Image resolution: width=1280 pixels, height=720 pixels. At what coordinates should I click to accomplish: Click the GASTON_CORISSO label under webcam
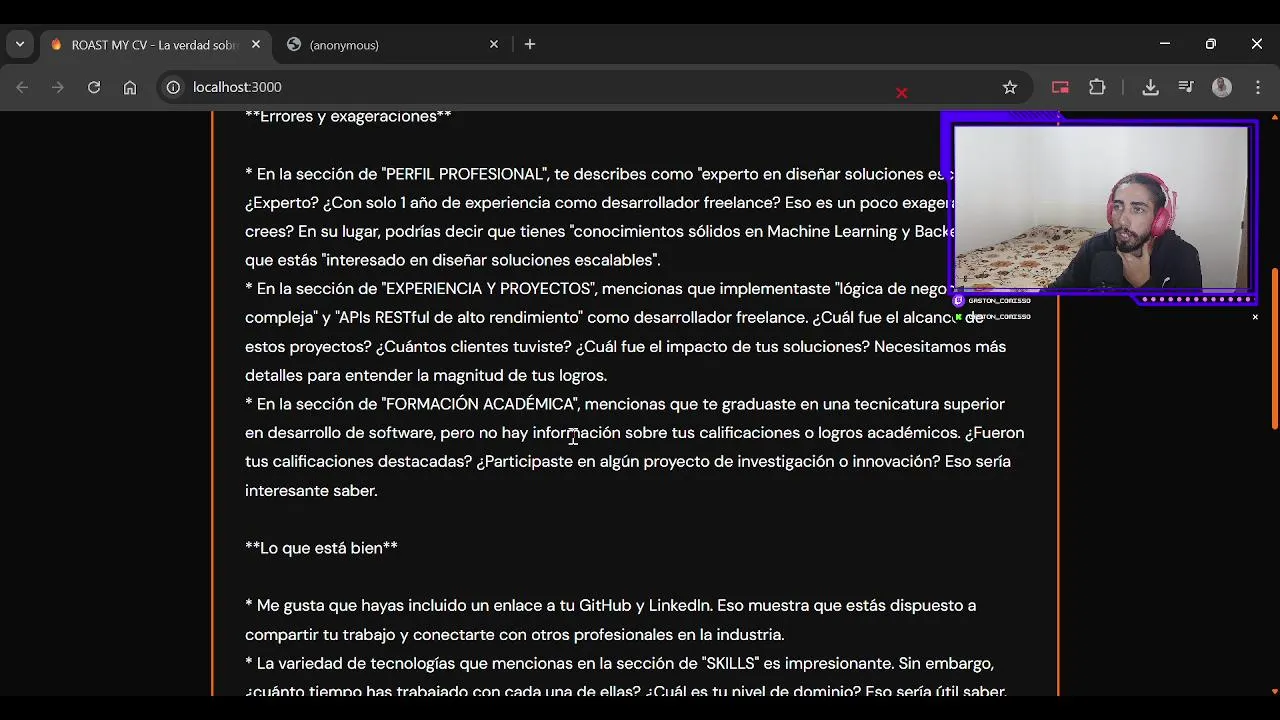(999, 300)
